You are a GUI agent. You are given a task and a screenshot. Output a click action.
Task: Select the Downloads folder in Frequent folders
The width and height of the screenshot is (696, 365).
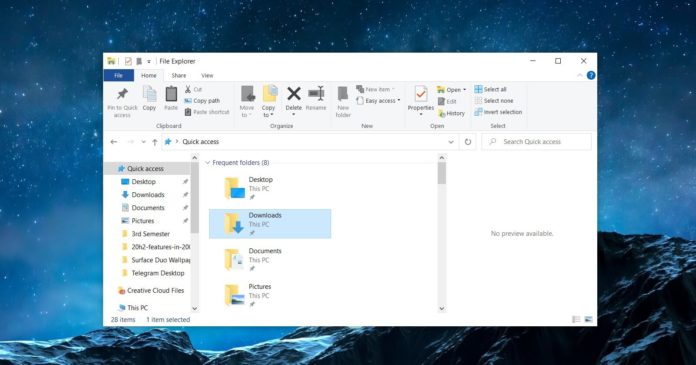270,224
